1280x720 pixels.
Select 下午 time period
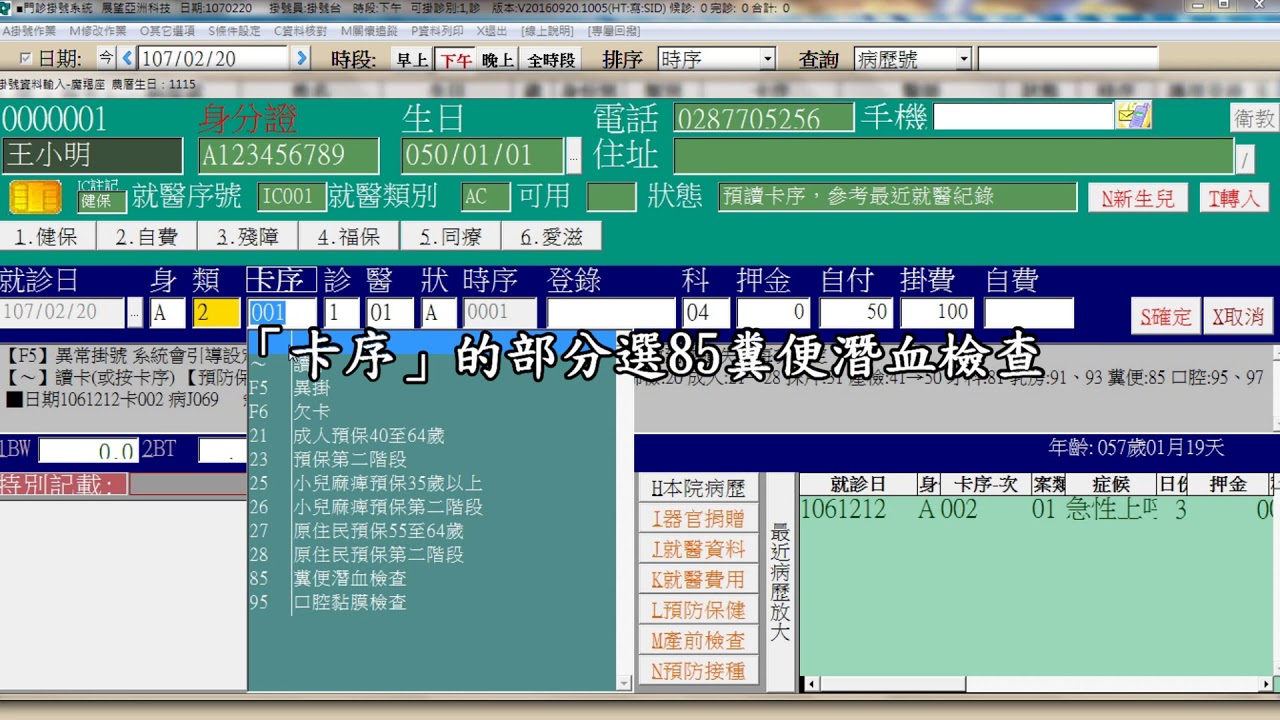[456, 59]
